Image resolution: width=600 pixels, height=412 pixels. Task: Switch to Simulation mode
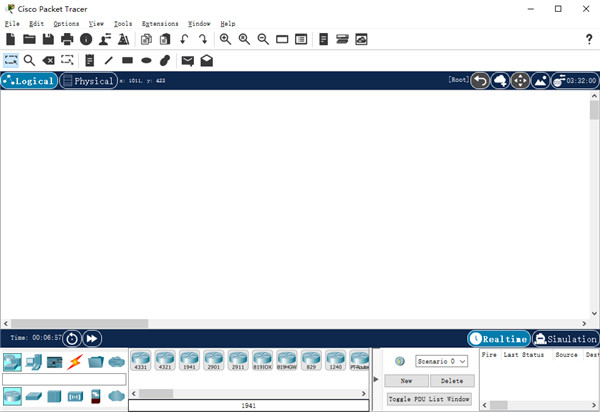pyautogui.click(x=565, y=339)
